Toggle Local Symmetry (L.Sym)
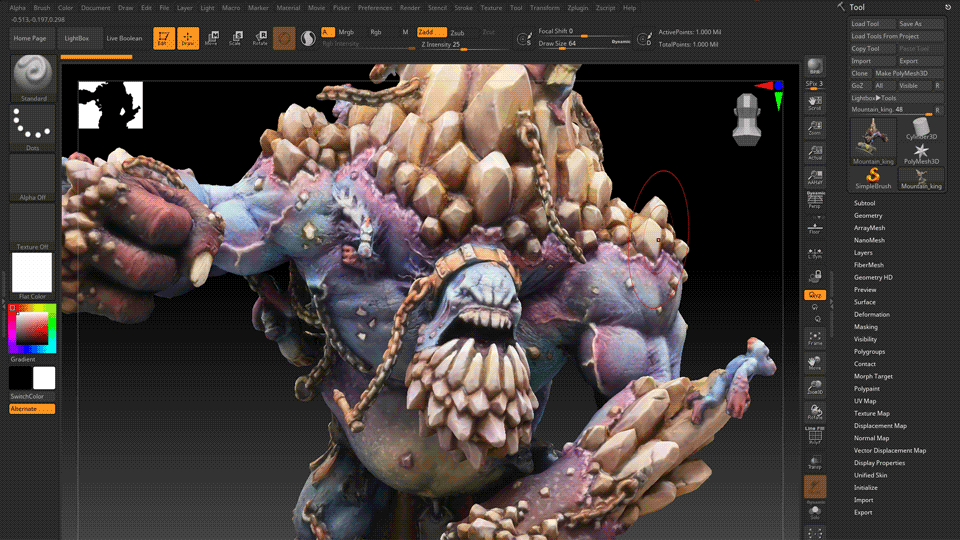Viewport: 960px width, 540px height. [x=814, y=253]
